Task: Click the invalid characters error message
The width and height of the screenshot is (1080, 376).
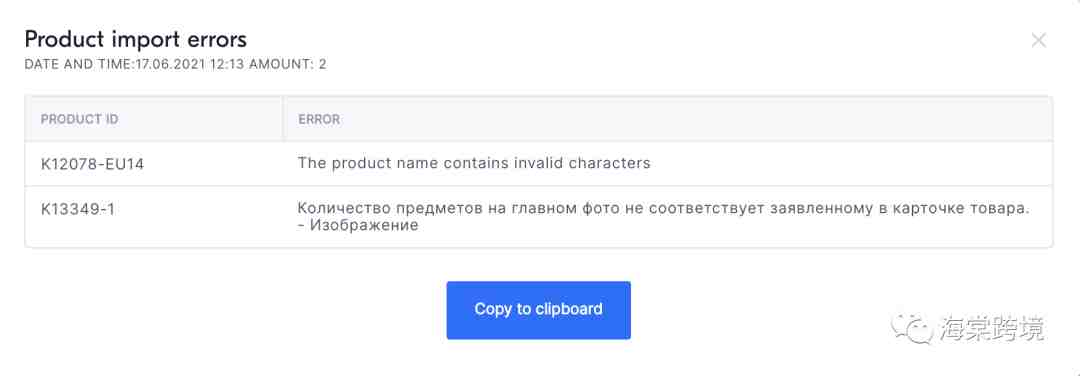Action: point(474,163)
